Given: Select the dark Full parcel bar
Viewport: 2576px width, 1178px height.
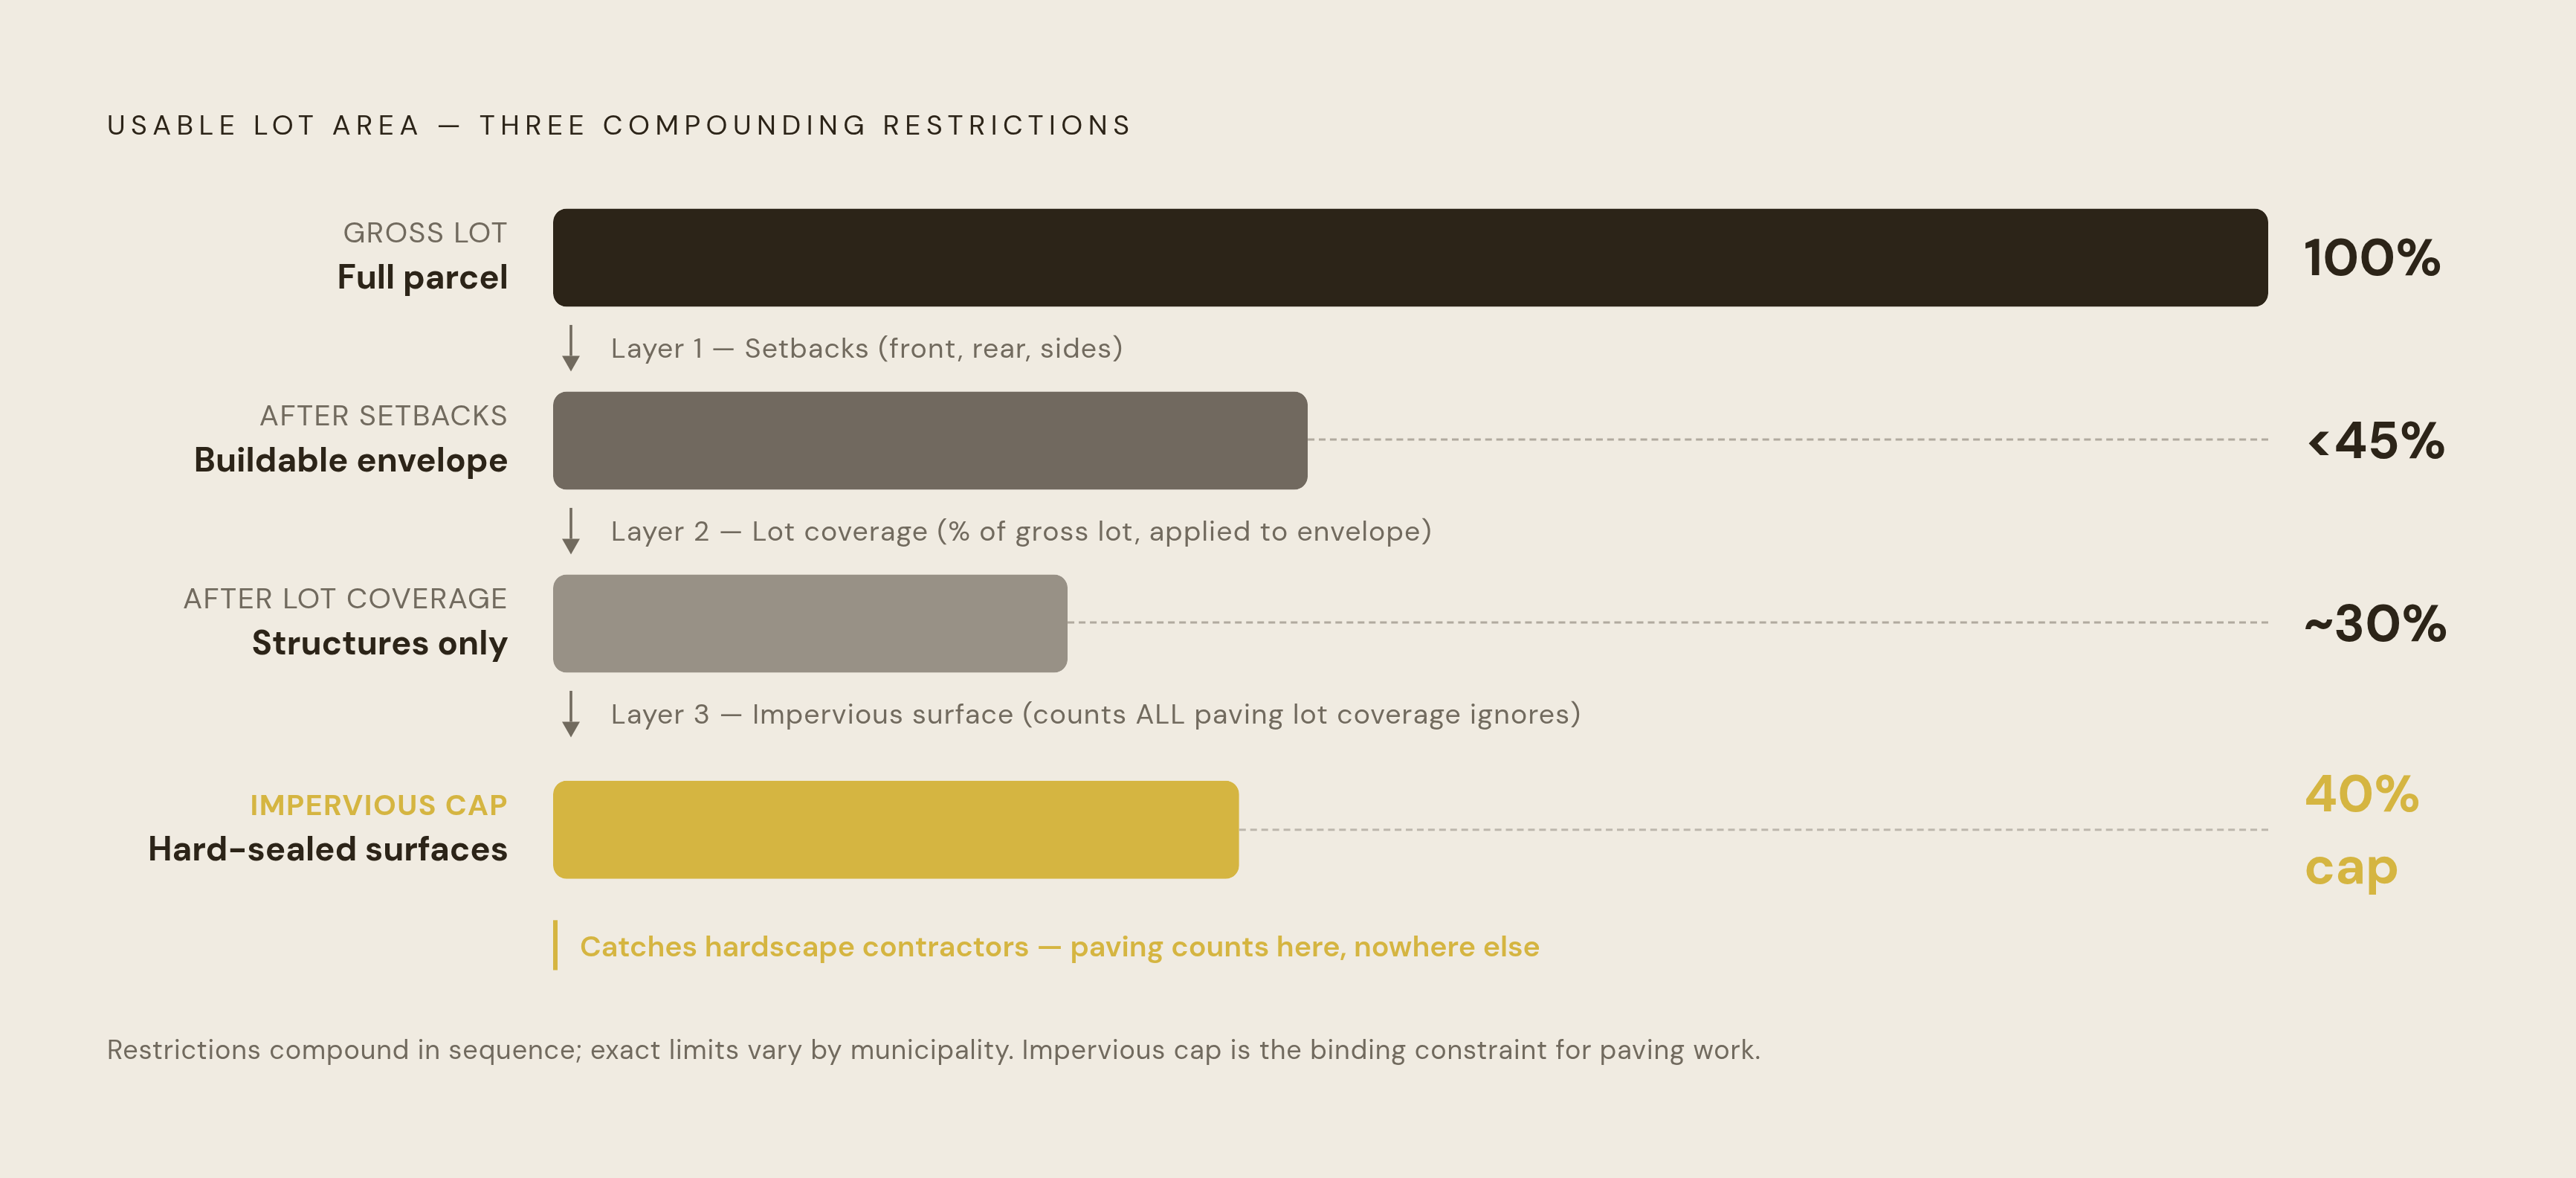Looking at the screenshot, I should [x=1410, y=257].
